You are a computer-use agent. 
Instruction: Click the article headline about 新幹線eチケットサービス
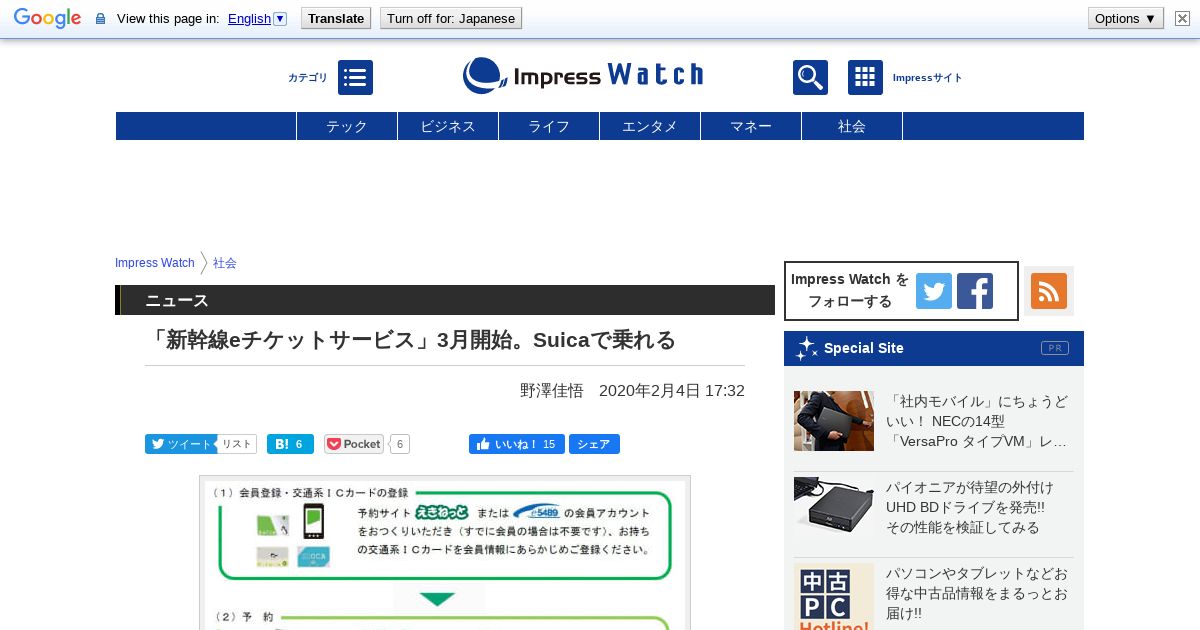click(x=410, y=340)
